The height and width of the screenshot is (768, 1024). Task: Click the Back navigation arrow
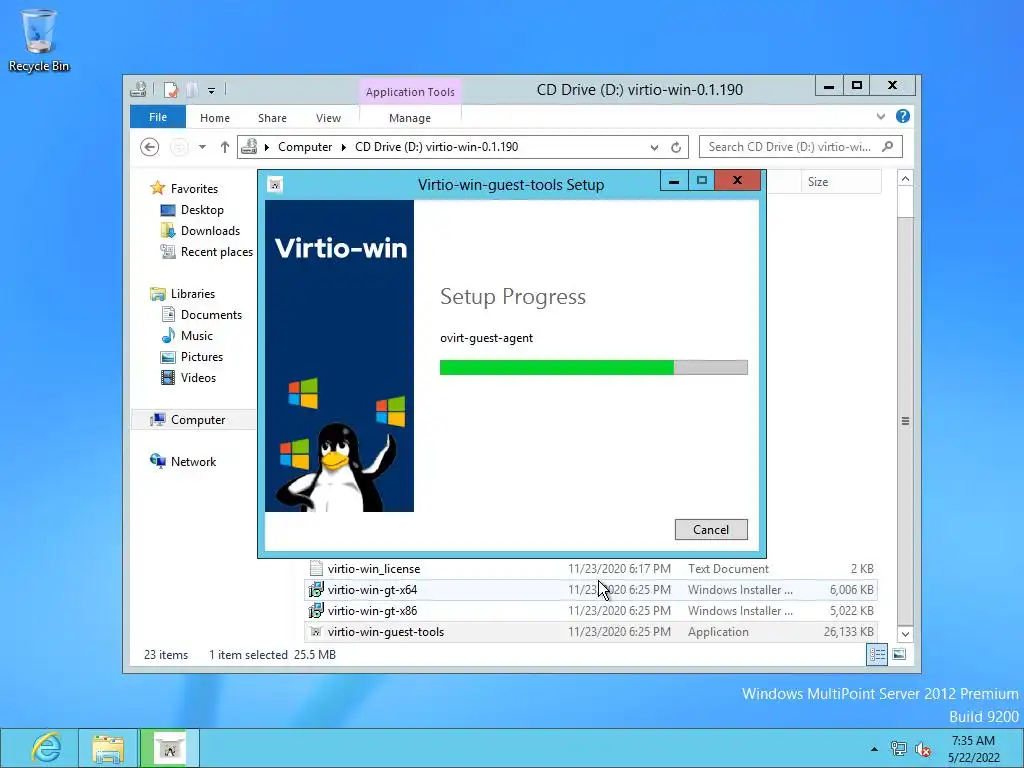tap(150, 147)
